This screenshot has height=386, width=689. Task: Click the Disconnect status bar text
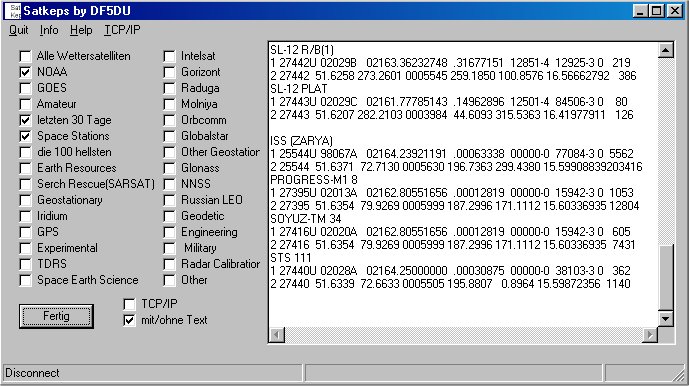(x=32, y=373)
